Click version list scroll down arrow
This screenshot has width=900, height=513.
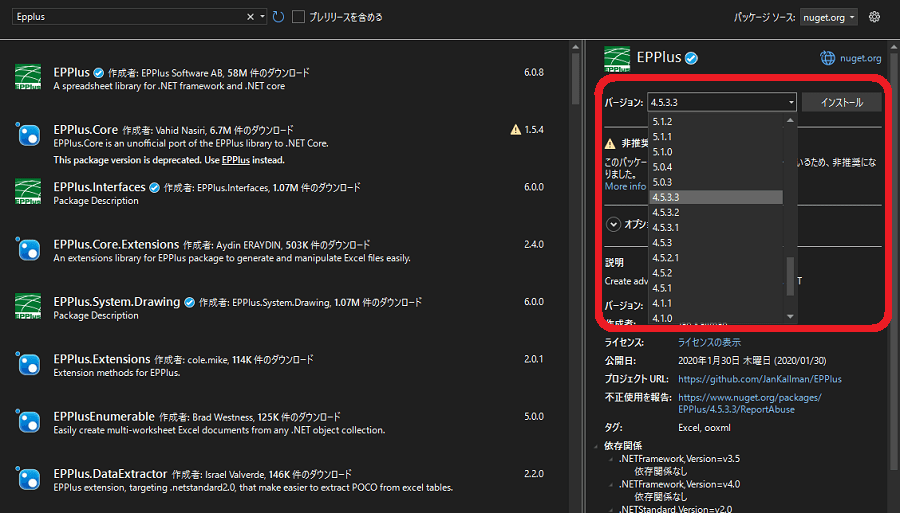(790, 317)
